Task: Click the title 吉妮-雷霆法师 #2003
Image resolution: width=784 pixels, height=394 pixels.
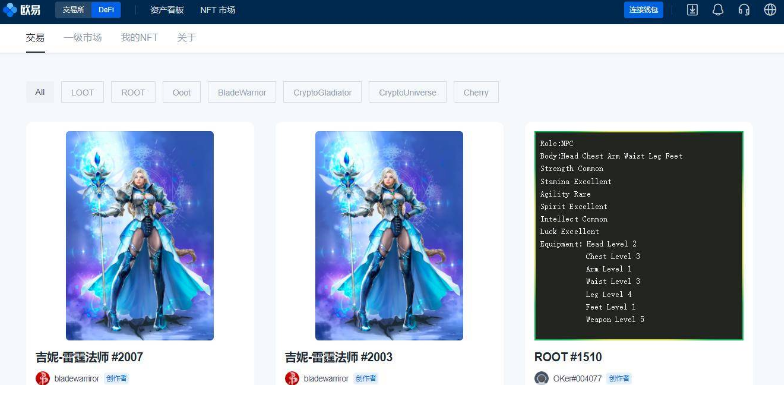Action: 338,357
